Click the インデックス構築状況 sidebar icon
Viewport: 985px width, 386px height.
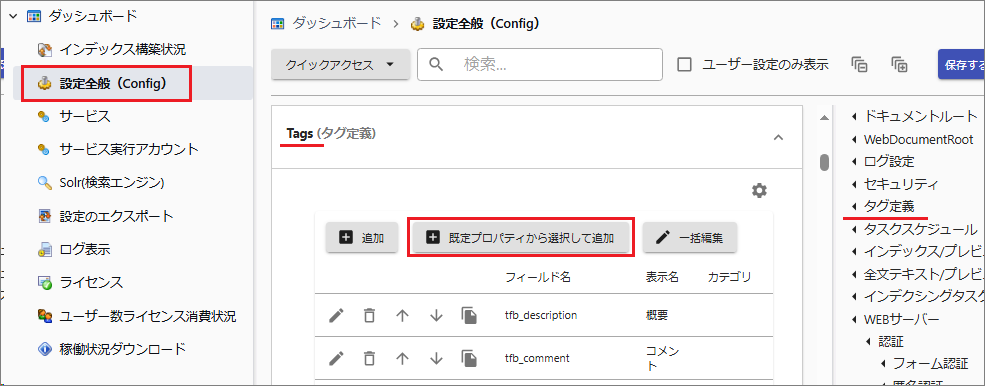(x=45, y=49)
